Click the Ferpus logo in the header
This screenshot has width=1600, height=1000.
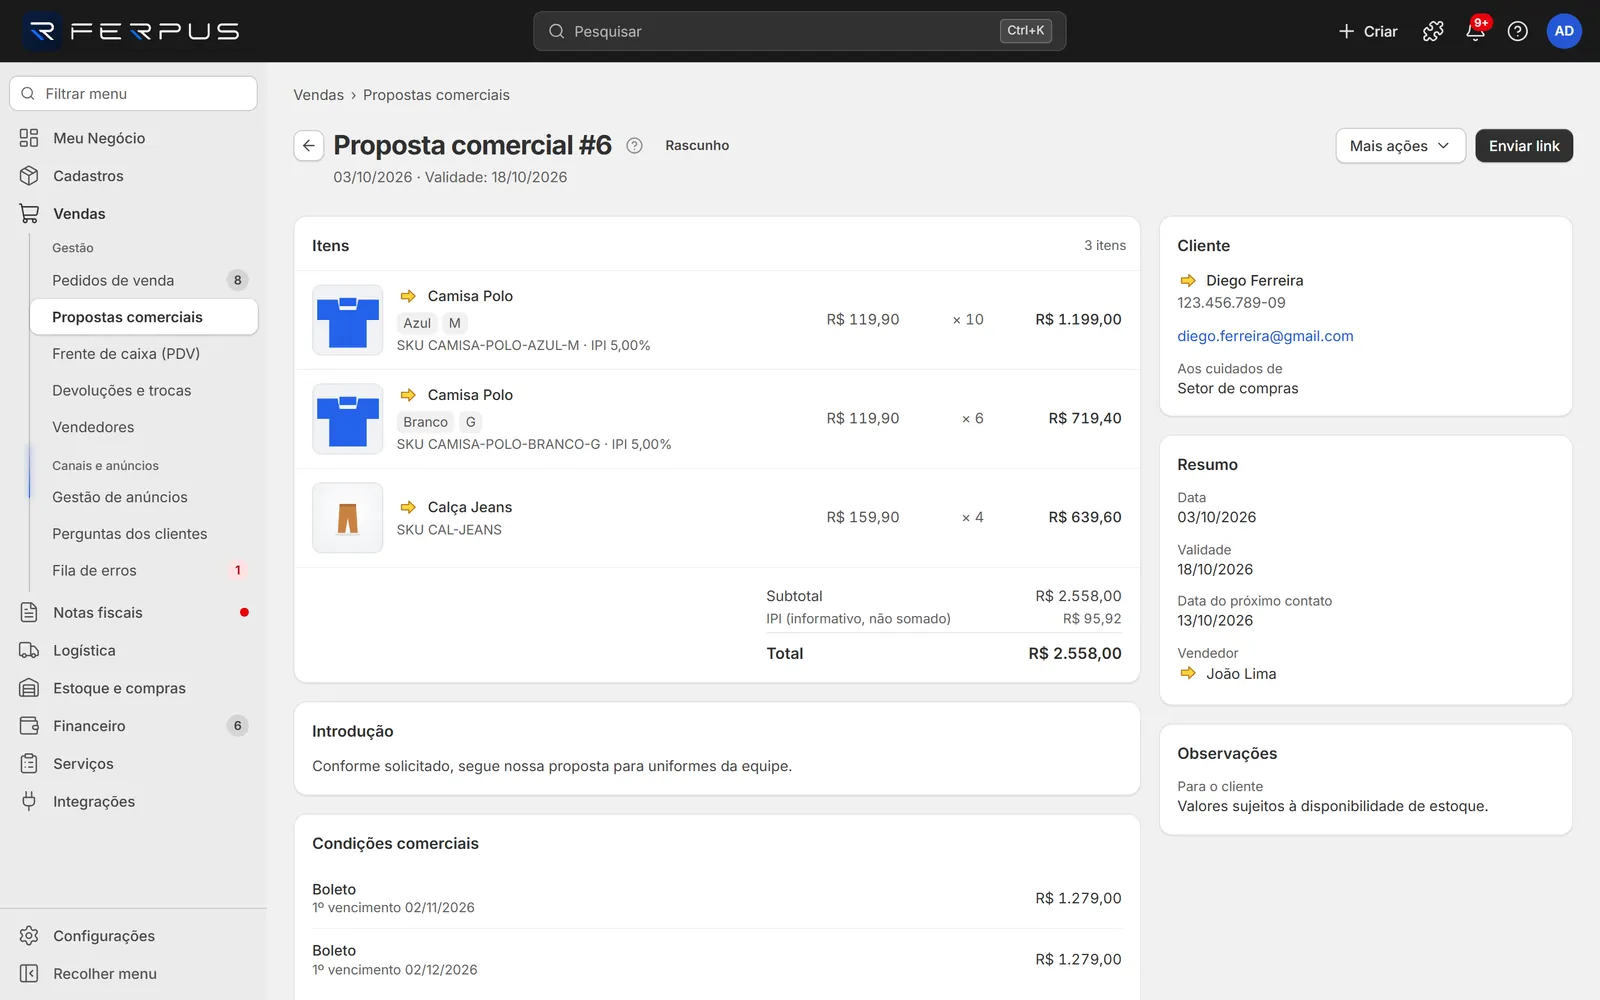[x=132, y=31]
